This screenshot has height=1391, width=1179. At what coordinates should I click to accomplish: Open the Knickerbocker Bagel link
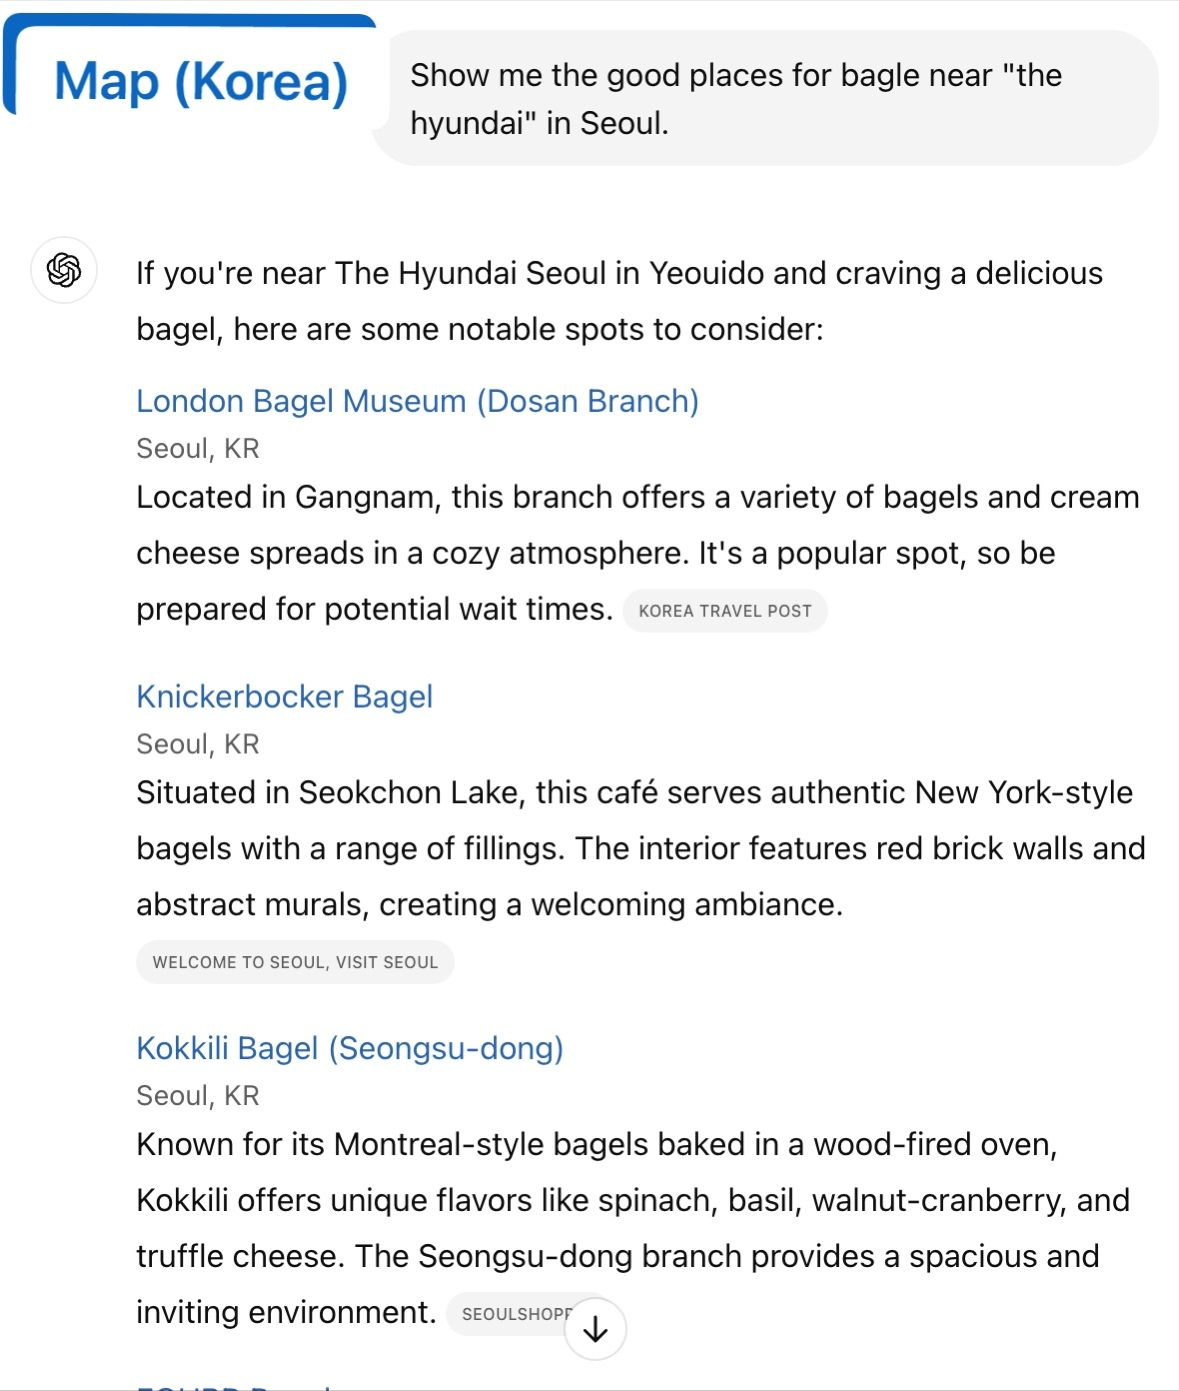click(x=284, y=697)
